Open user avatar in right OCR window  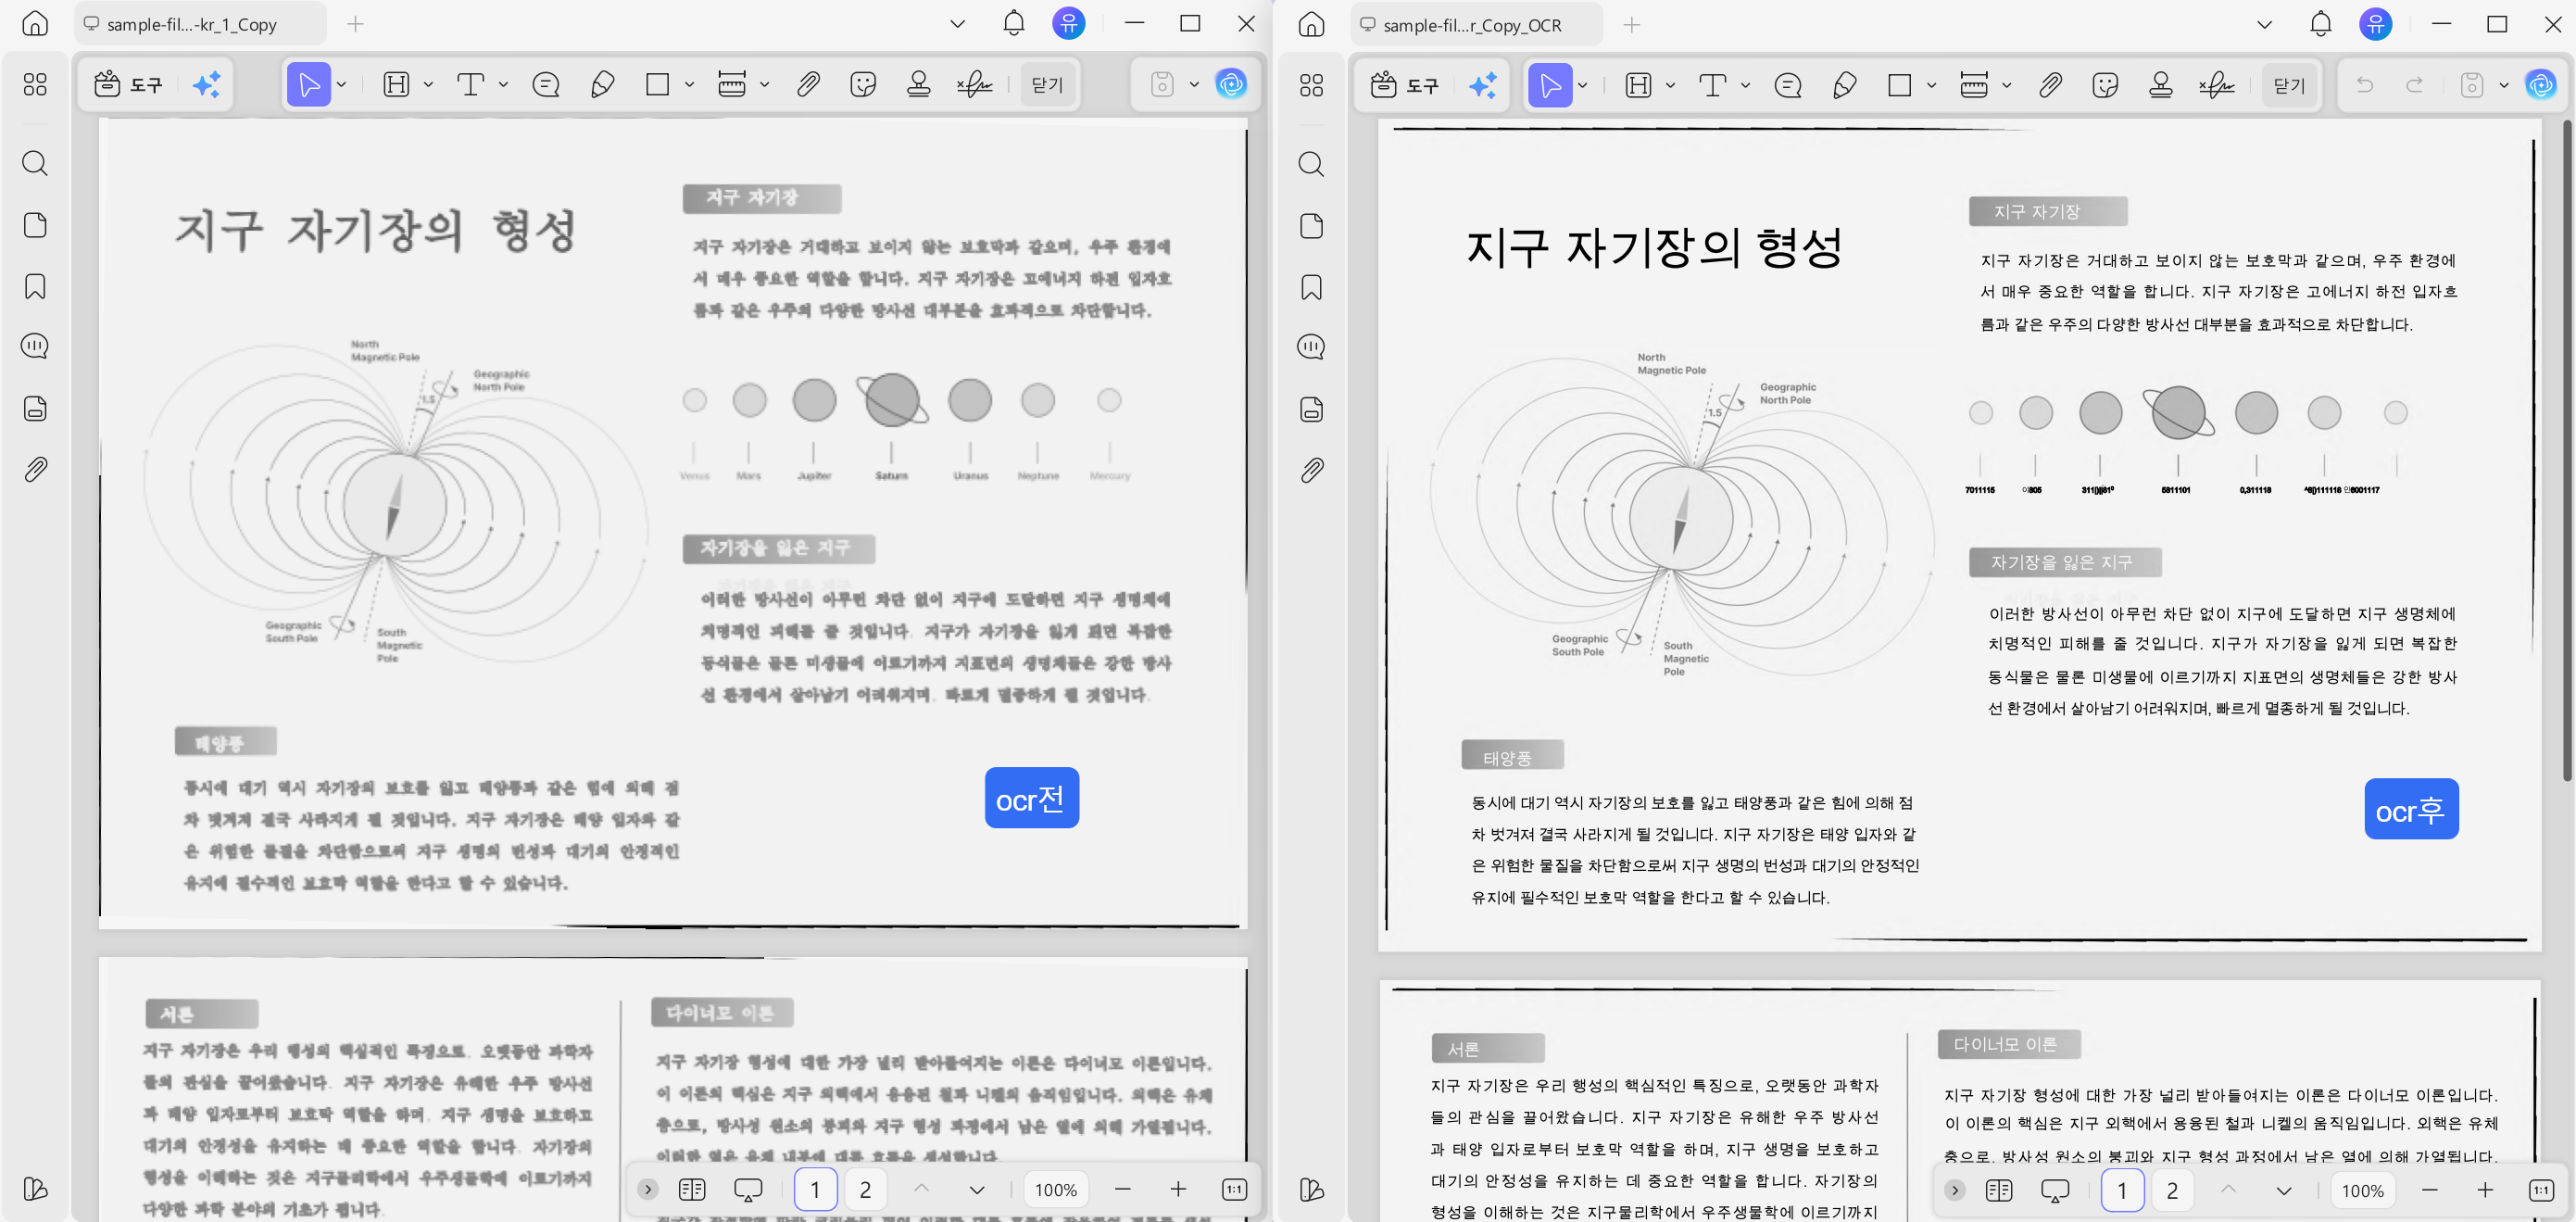(x=2376, y=24)
